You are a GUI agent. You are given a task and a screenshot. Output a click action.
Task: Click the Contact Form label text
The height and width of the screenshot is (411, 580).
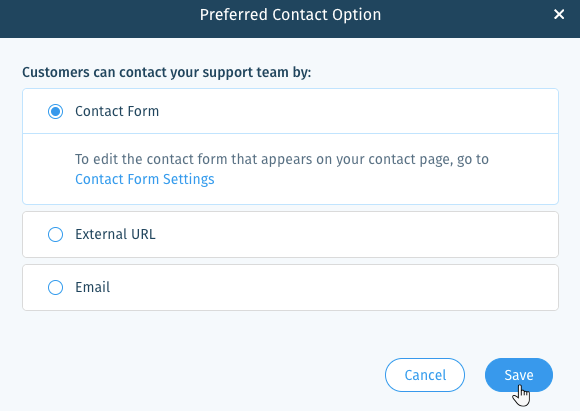pos(117,111)
